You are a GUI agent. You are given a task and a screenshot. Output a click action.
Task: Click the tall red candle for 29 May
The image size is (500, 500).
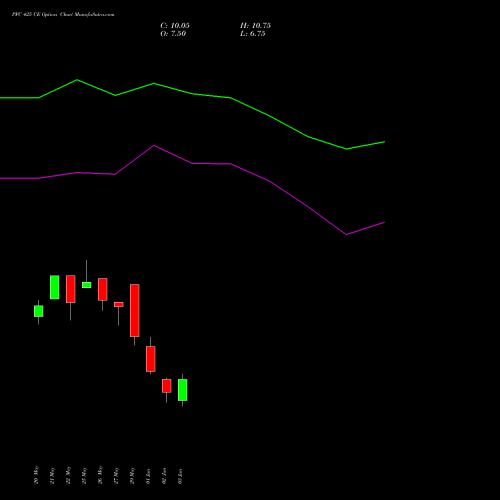135,310
